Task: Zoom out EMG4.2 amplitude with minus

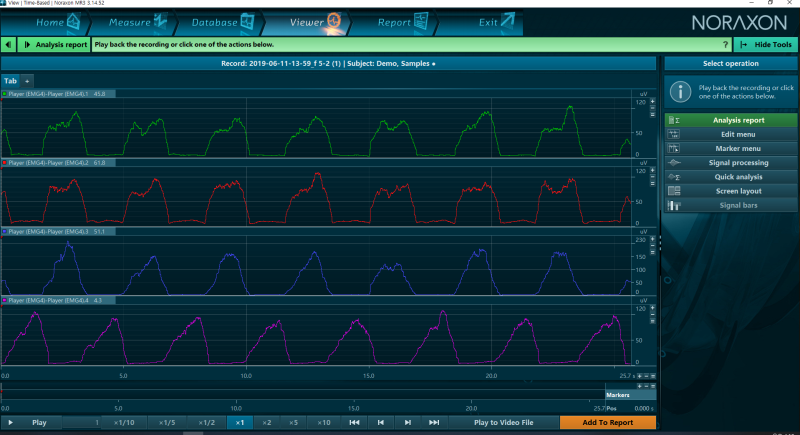Action: pyautogui.click(x=653, y=177)
